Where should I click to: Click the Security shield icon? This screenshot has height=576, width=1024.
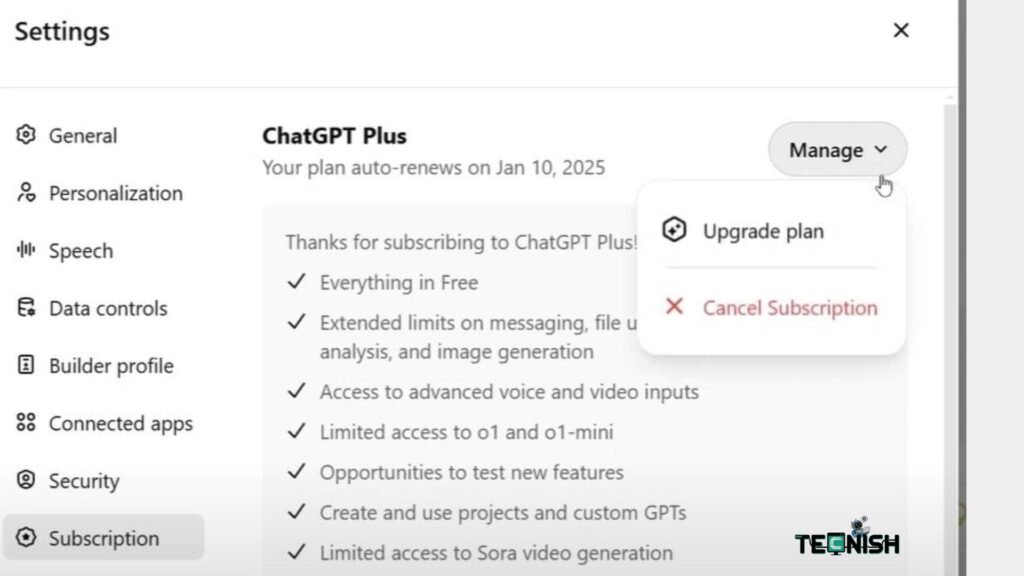point(26,481)
